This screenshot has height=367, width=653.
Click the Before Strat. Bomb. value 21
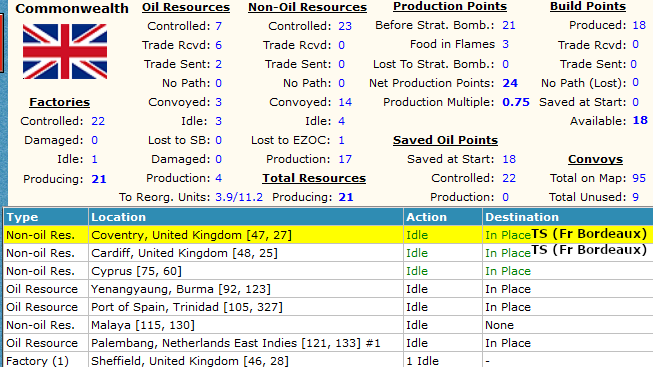[508, 25]
